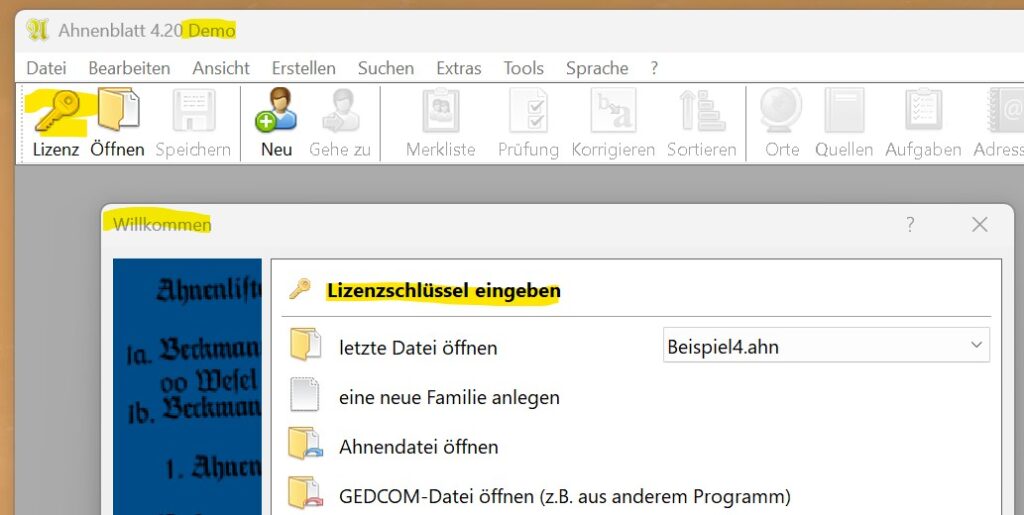1024x515 pixels.
Task: Click the Korrigieren toolbar icon
Action: (613, 110)
